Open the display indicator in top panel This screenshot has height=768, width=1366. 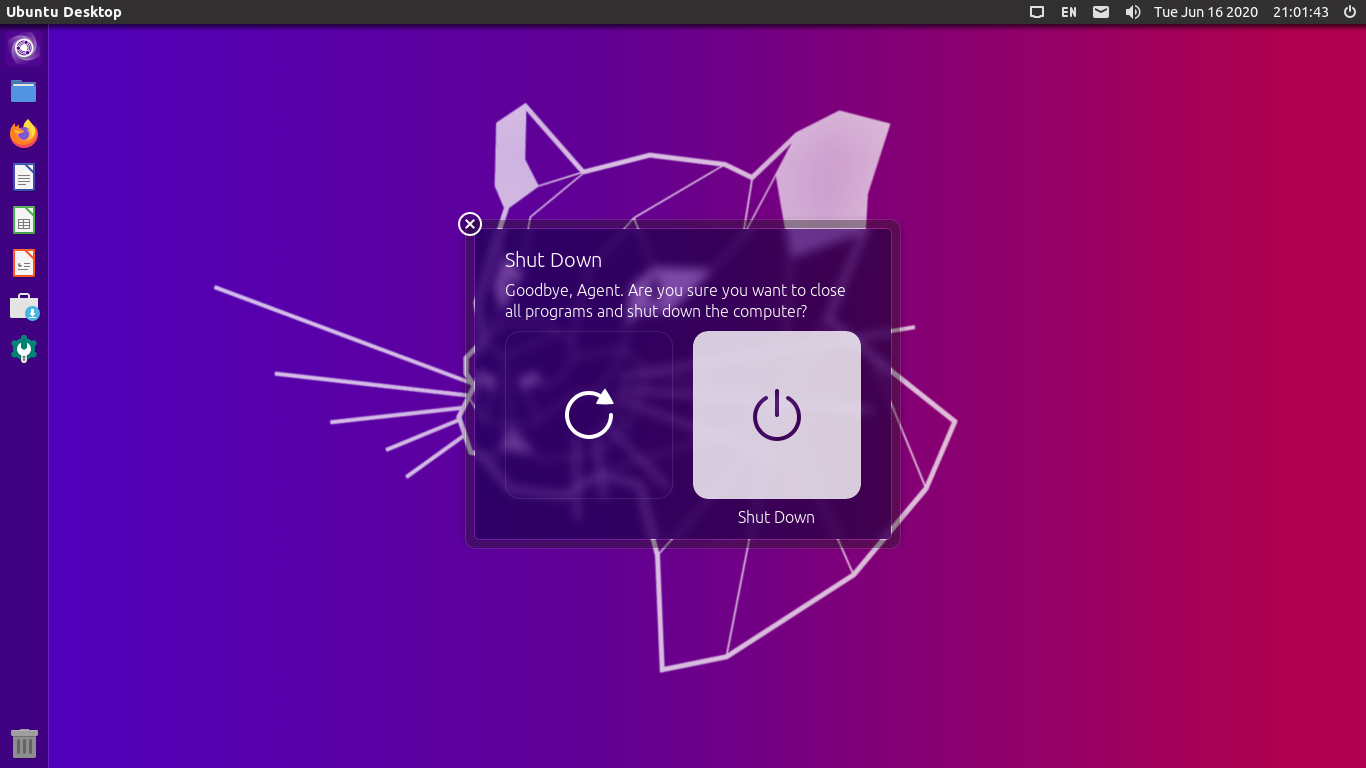click(x=1037, y=12)
